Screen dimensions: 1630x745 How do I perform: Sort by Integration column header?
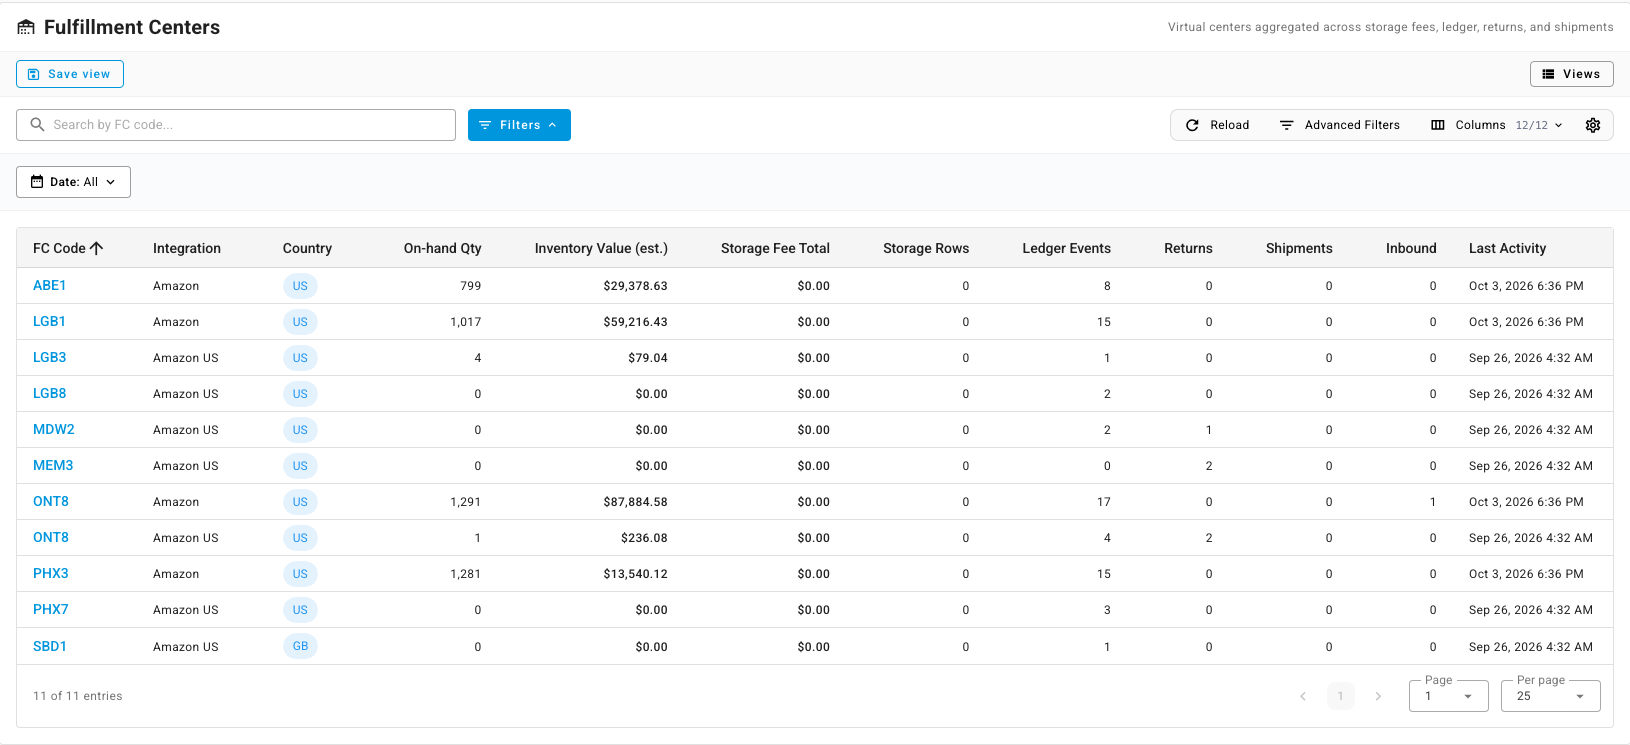coord(187,248)
